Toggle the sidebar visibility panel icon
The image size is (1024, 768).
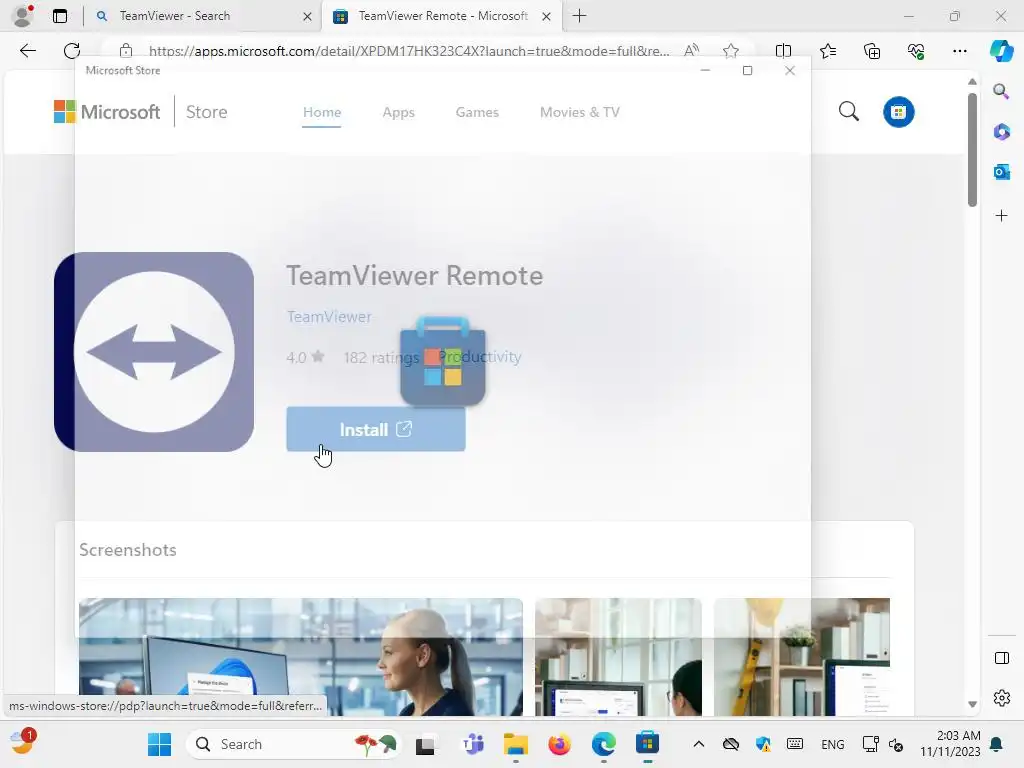coord(1001,658)
